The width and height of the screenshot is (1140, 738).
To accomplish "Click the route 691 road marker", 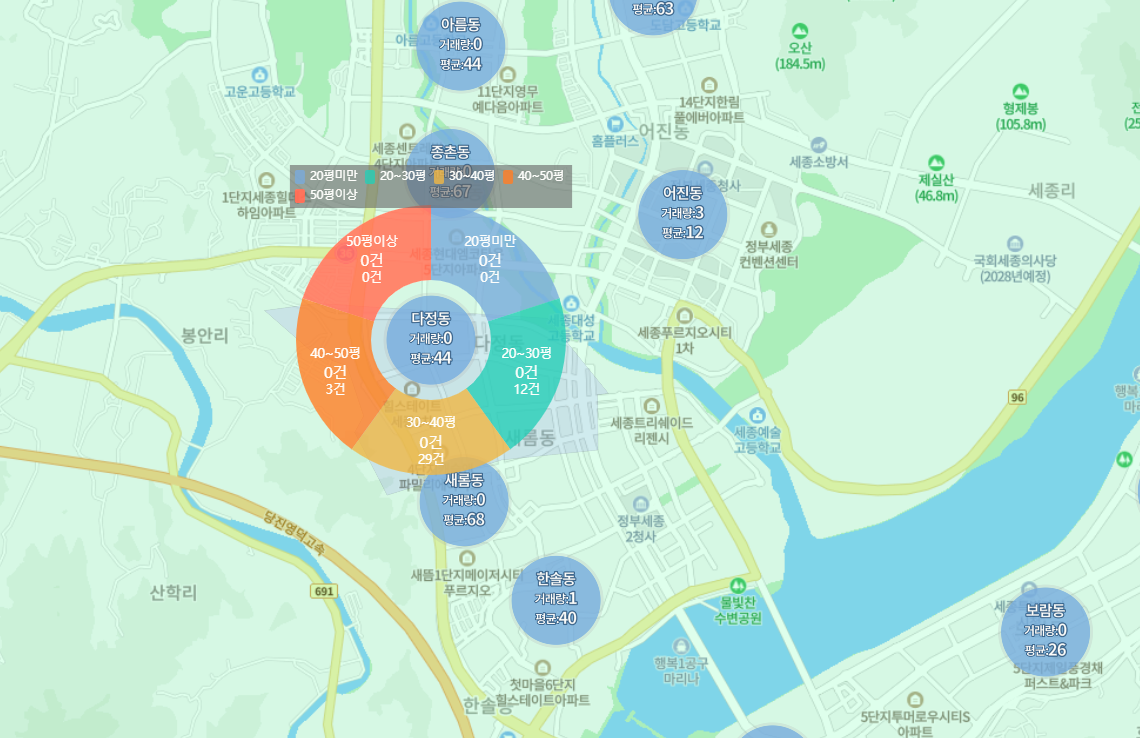I will (x=324, y=591).
